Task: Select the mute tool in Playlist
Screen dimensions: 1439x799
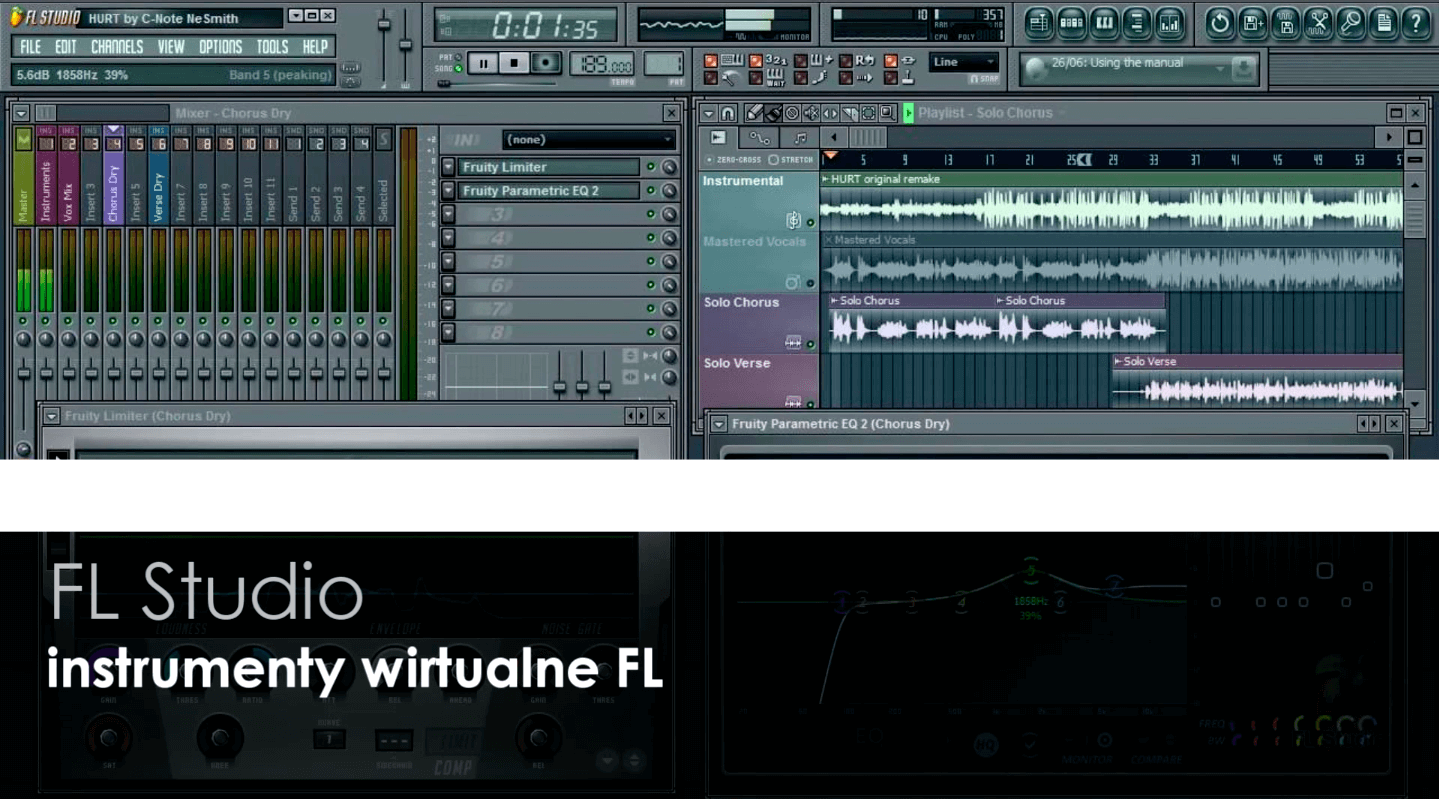Action: coord(811,113)
